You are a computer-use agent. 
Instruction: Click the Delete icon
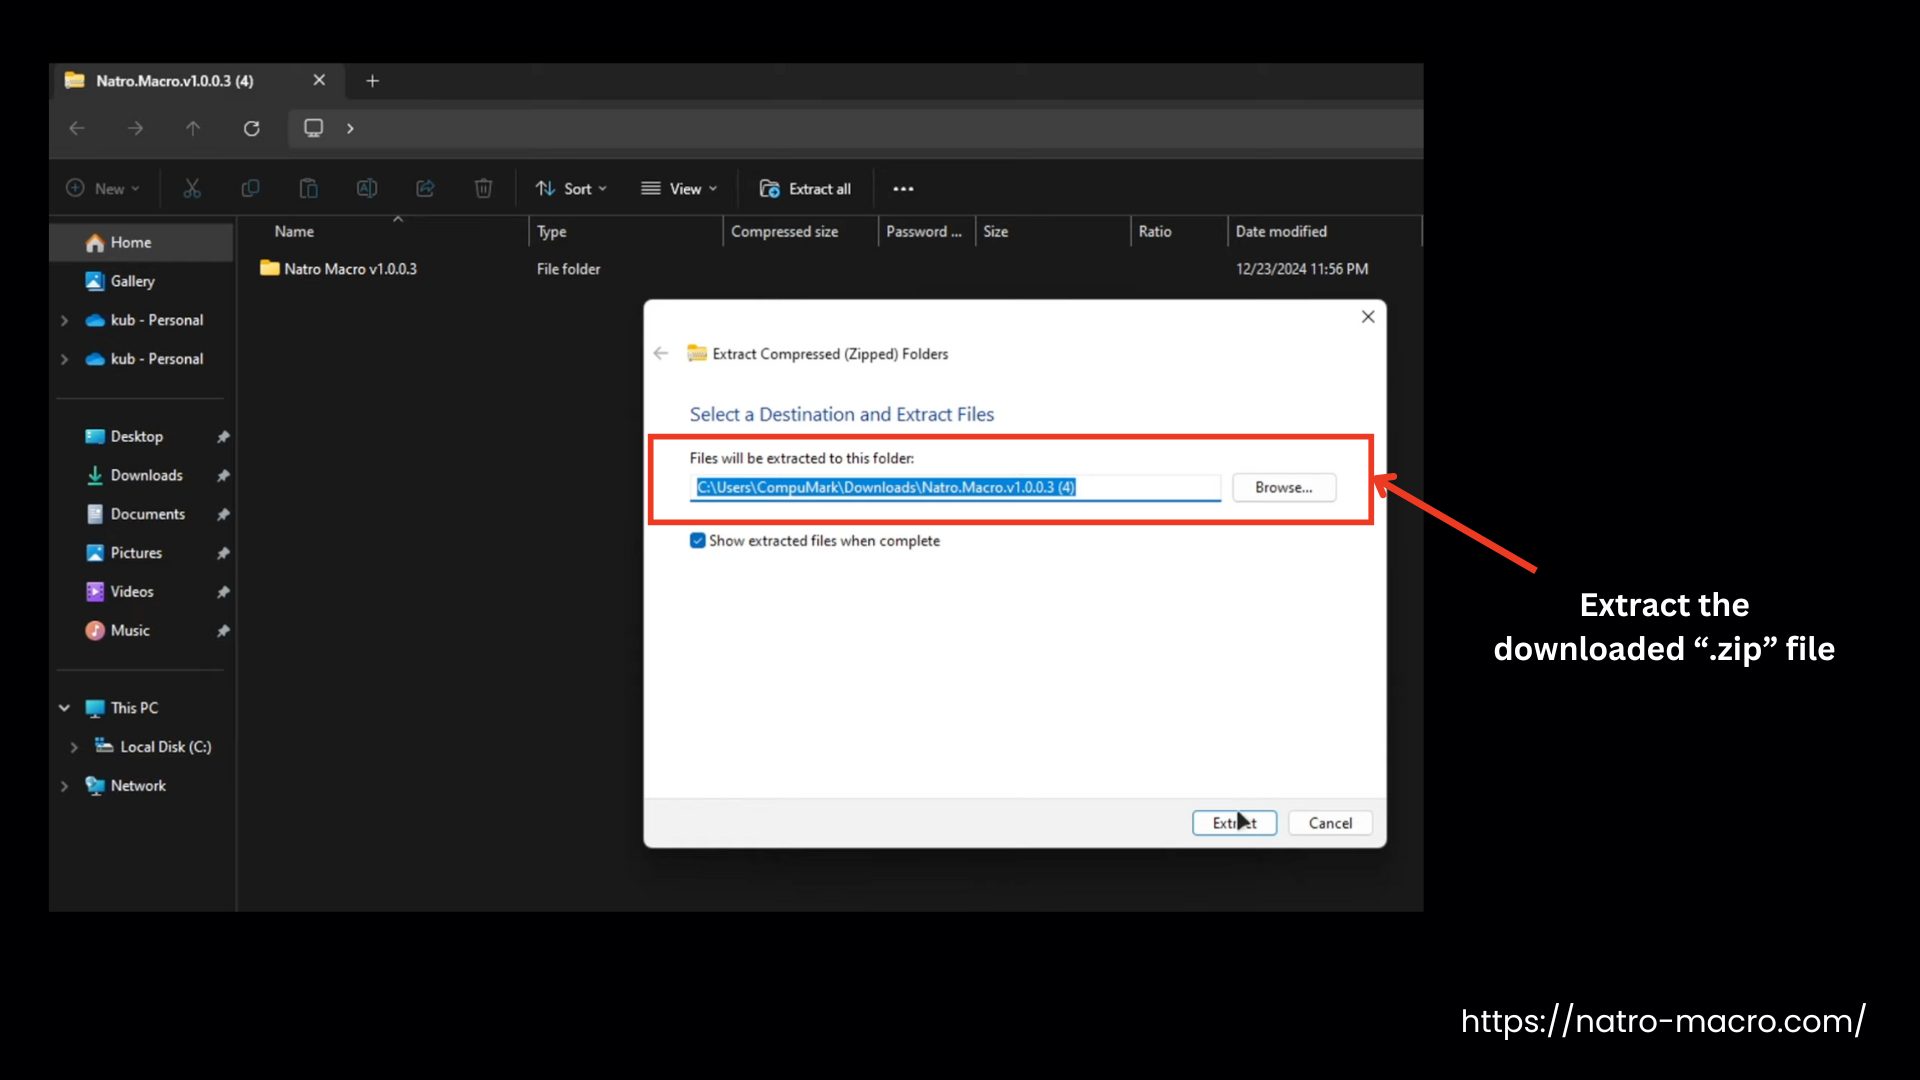point(483,188)
